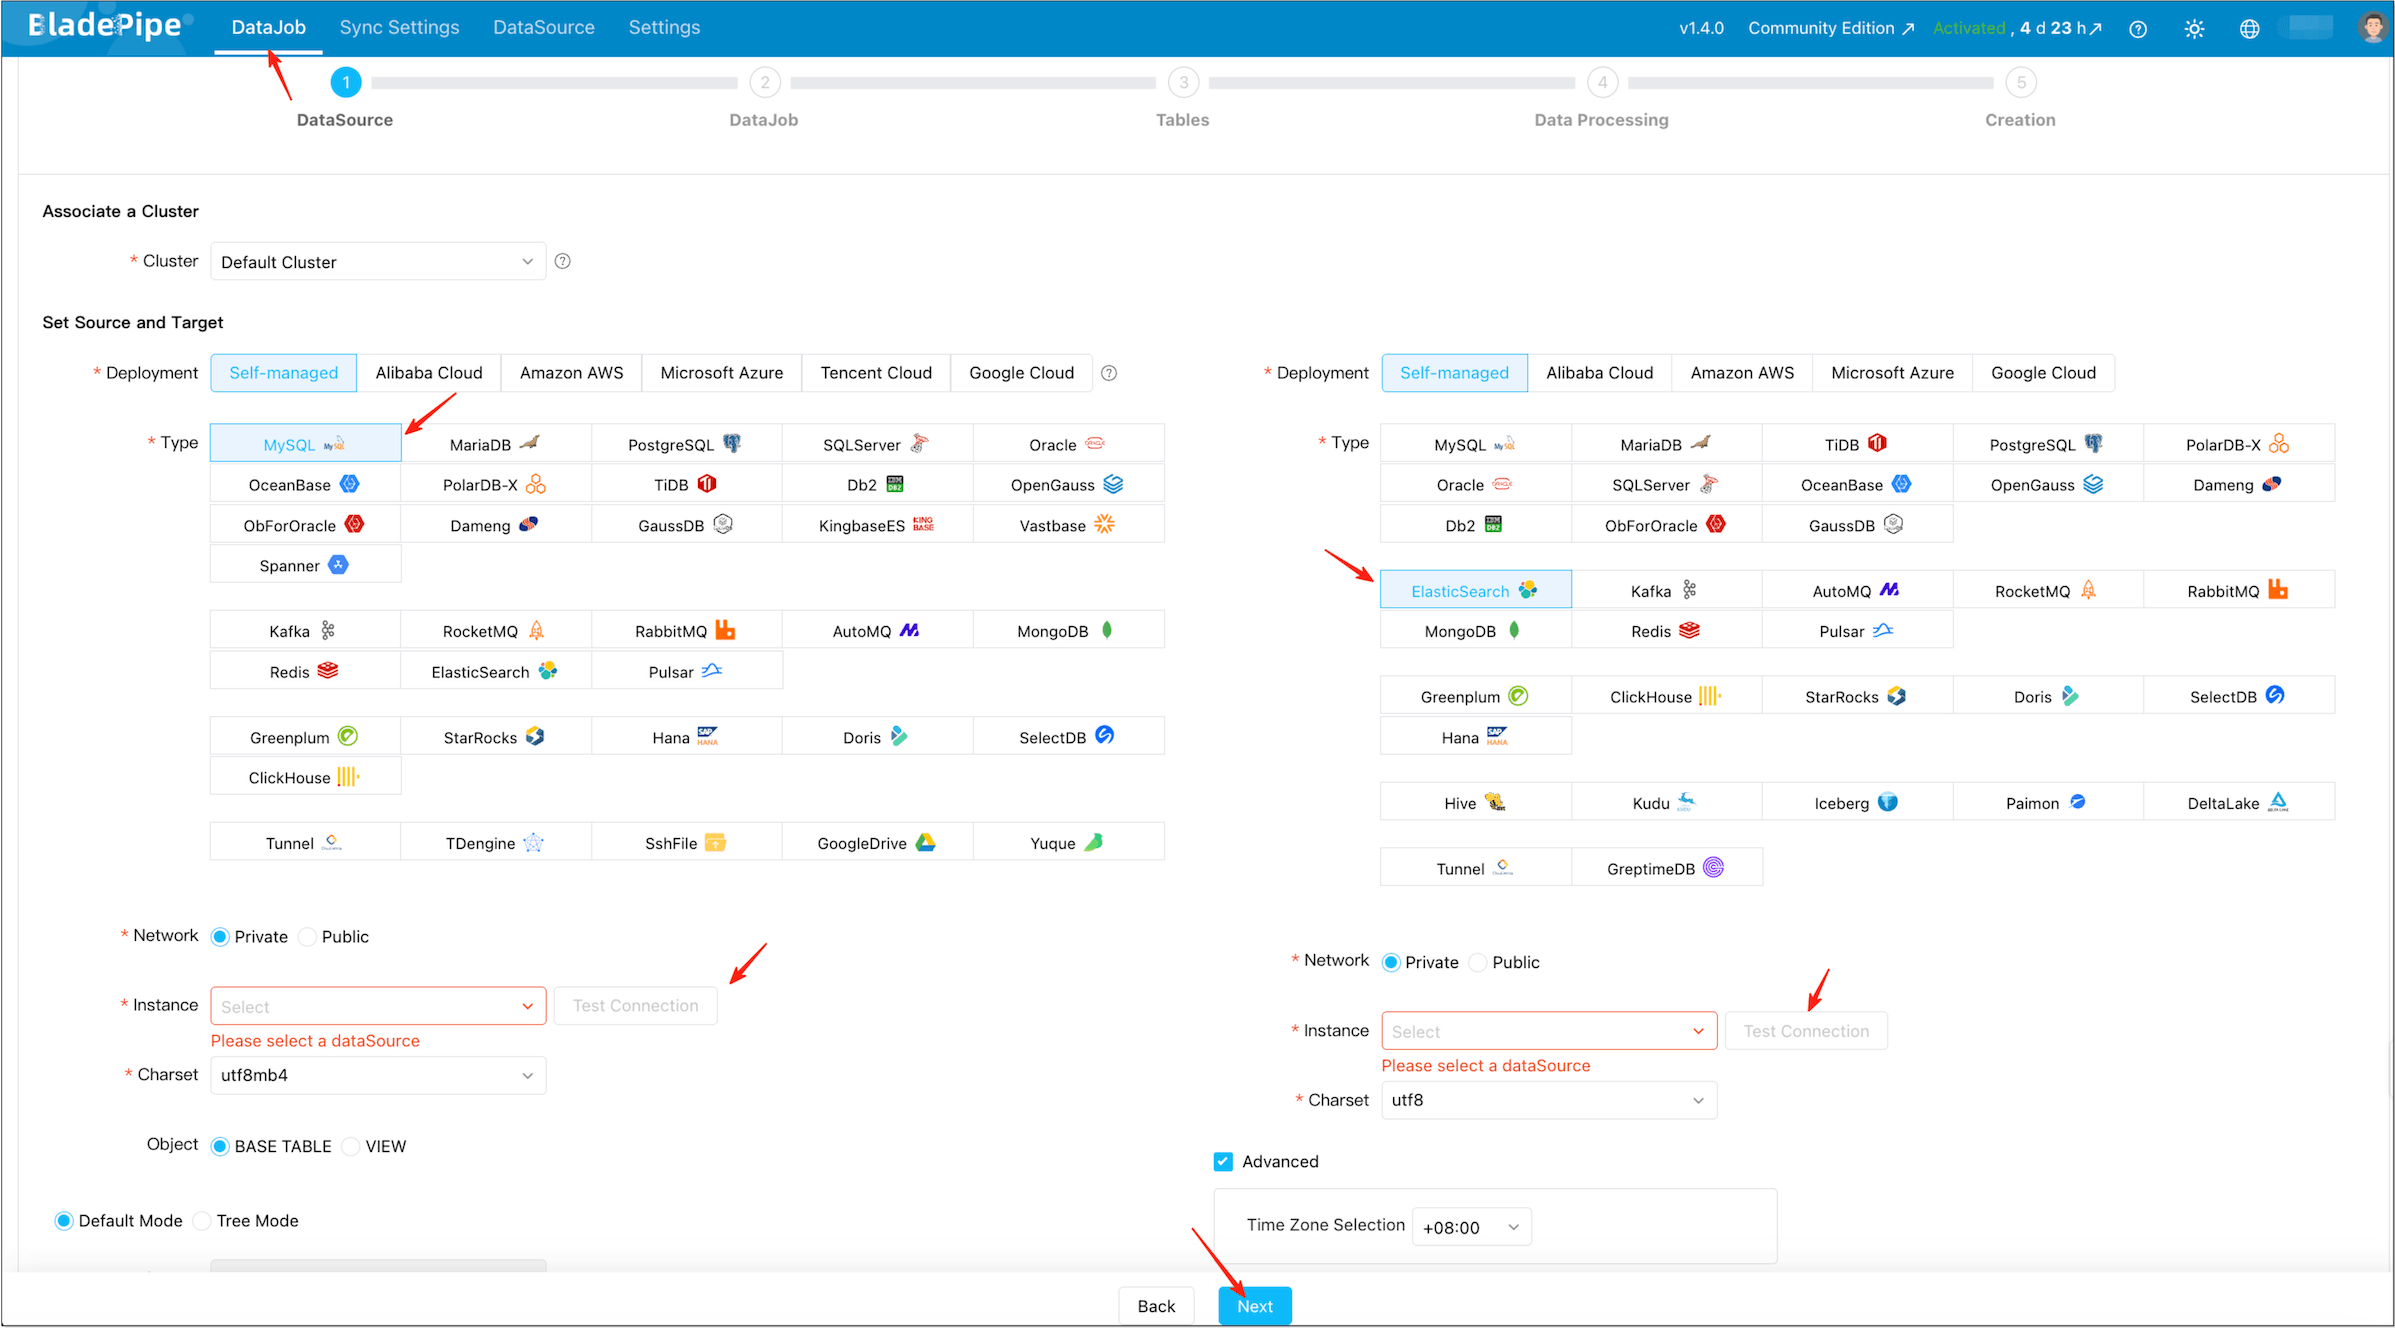Open the language globe selector

(2249, 28)
